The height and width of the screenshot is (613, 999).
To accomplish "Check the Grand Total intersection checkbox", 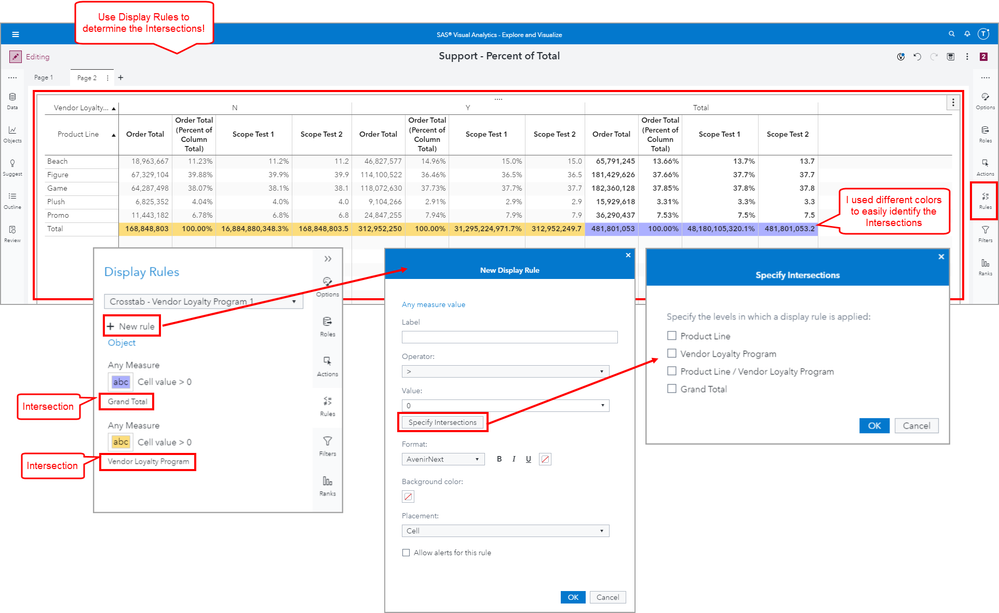I will 672,388.
